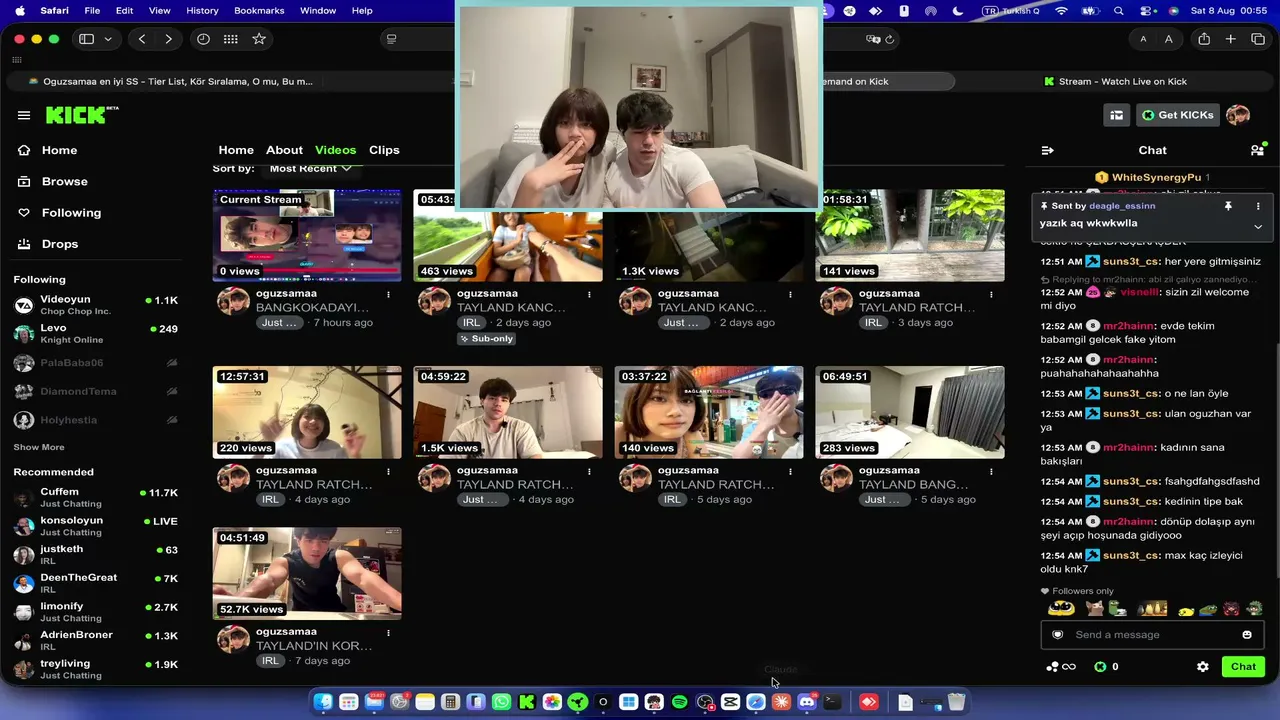The image size is (1280, 720).
Task: Open DeenTheGreat recommended channel
Action: click(95, 583)
